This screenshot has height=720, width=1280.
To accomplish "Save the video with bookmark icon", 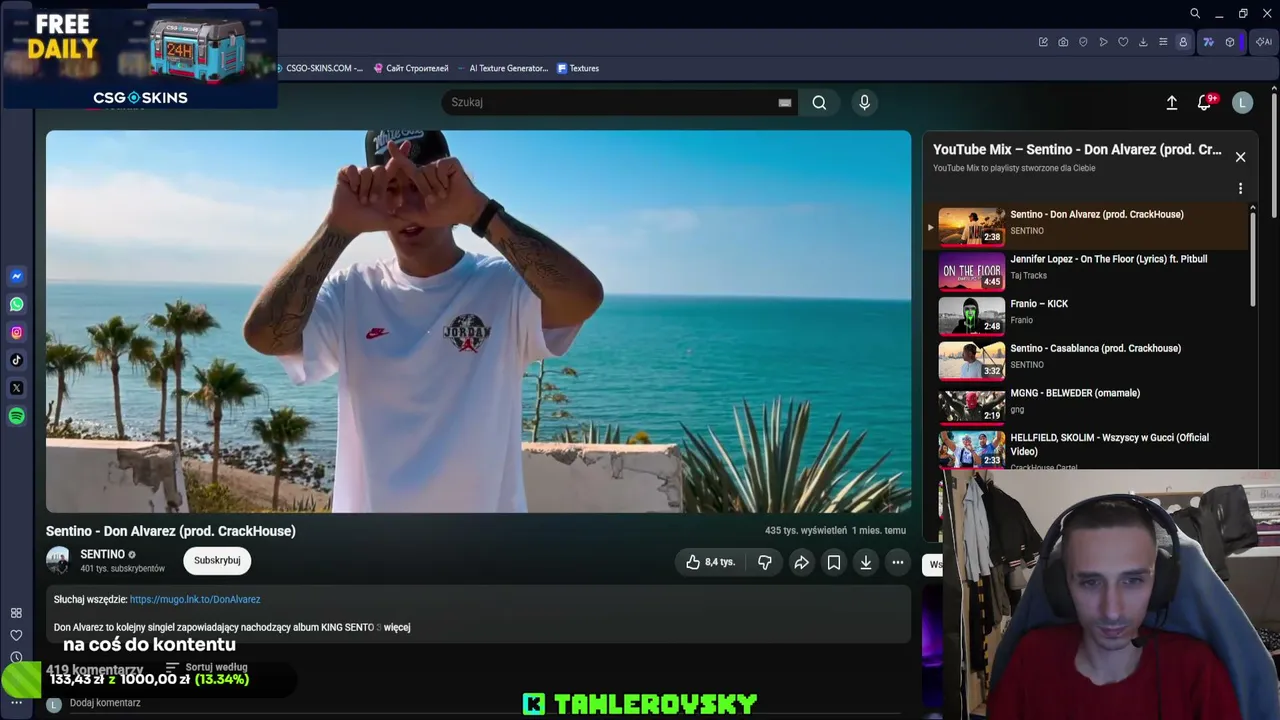I will 834,562.
